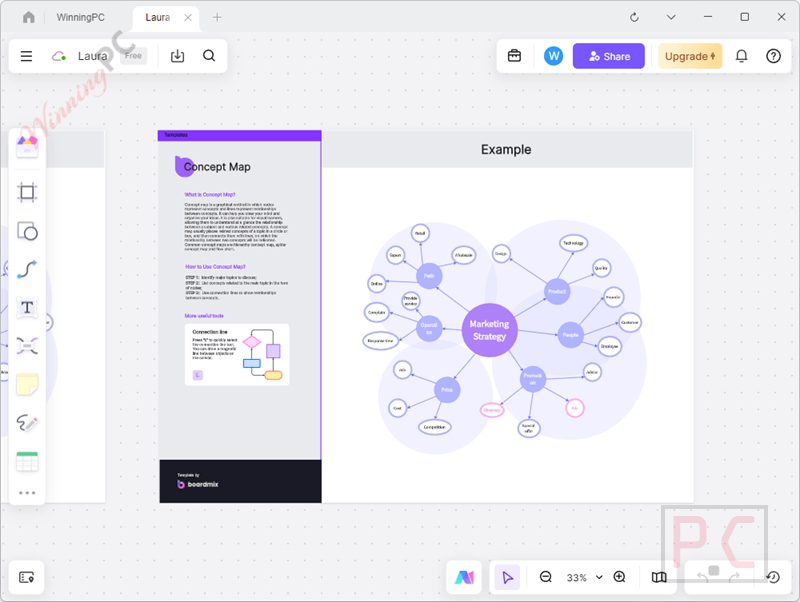The width and height of the screenshot is (800, 602).
Task: Open more tools ellipsis
Action: tap(27, 493)
